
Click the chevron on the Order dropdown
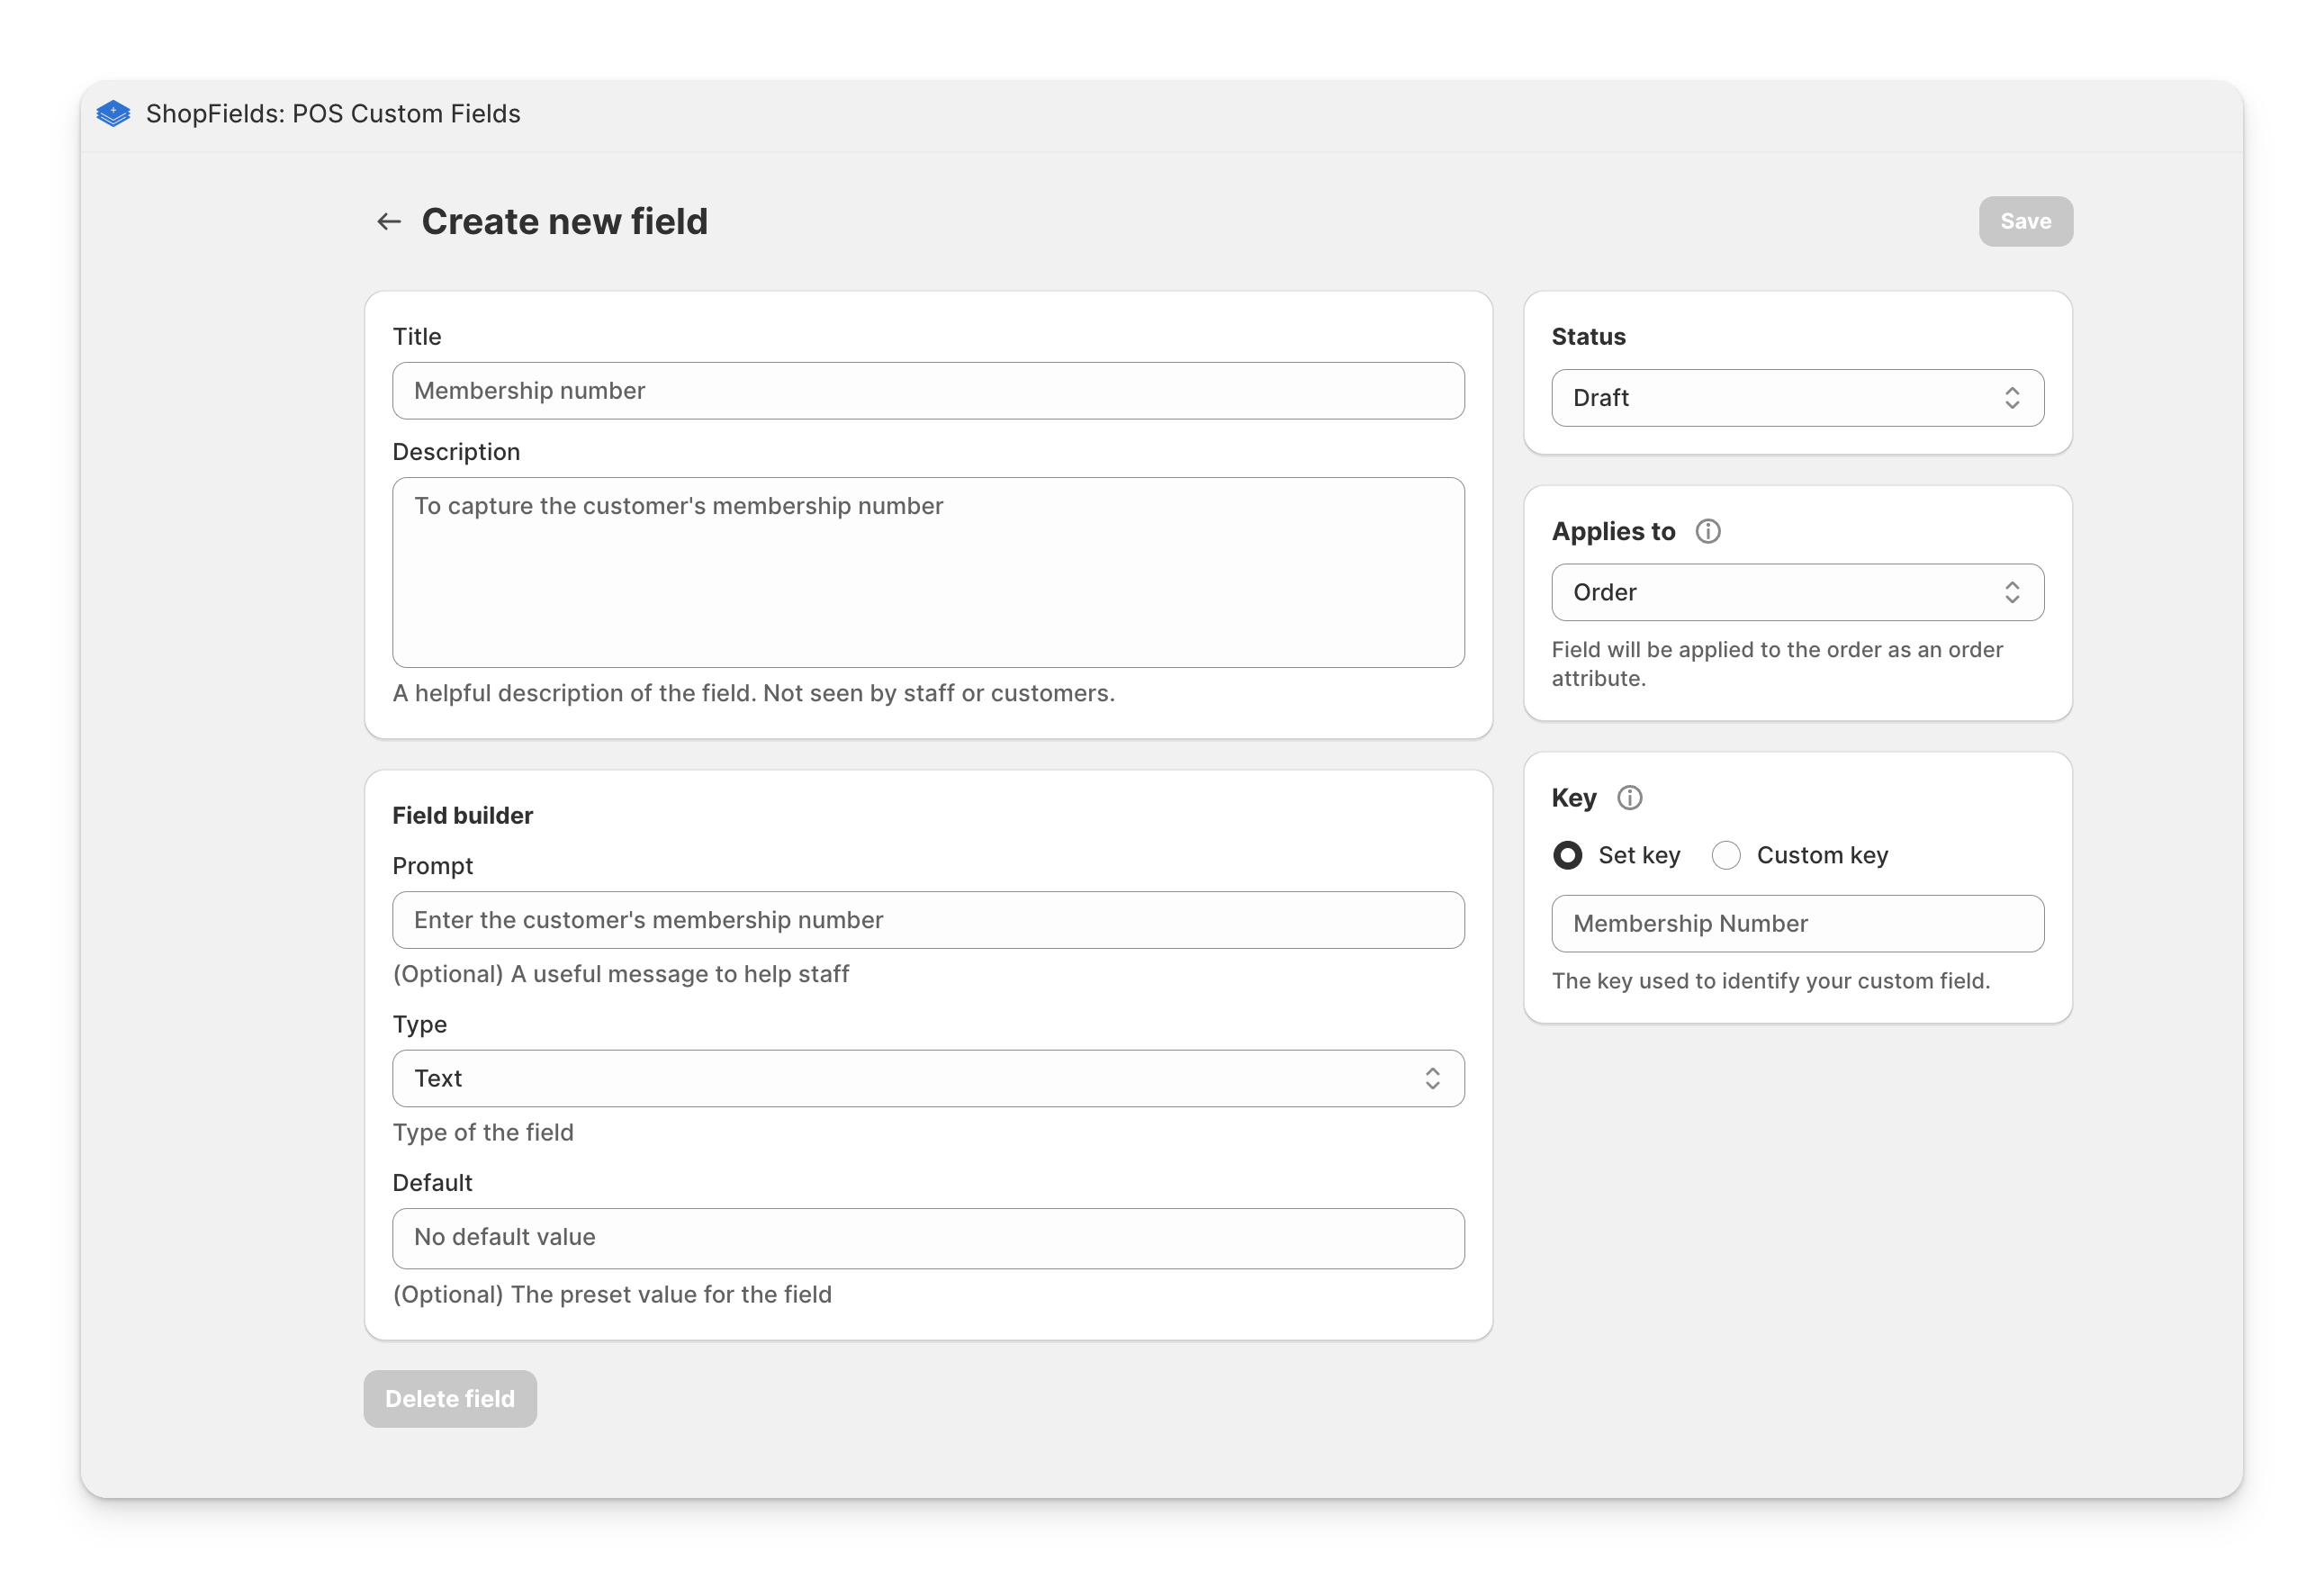coord(2013,592)
